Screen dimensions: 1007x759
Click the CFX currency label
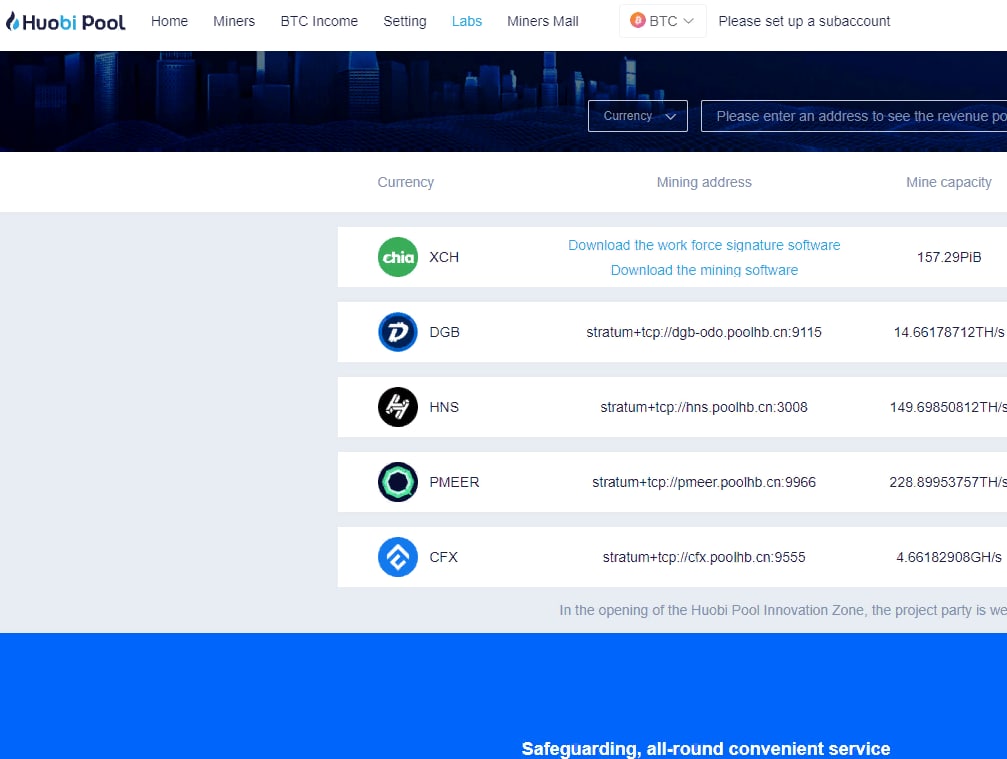(443, 557)
